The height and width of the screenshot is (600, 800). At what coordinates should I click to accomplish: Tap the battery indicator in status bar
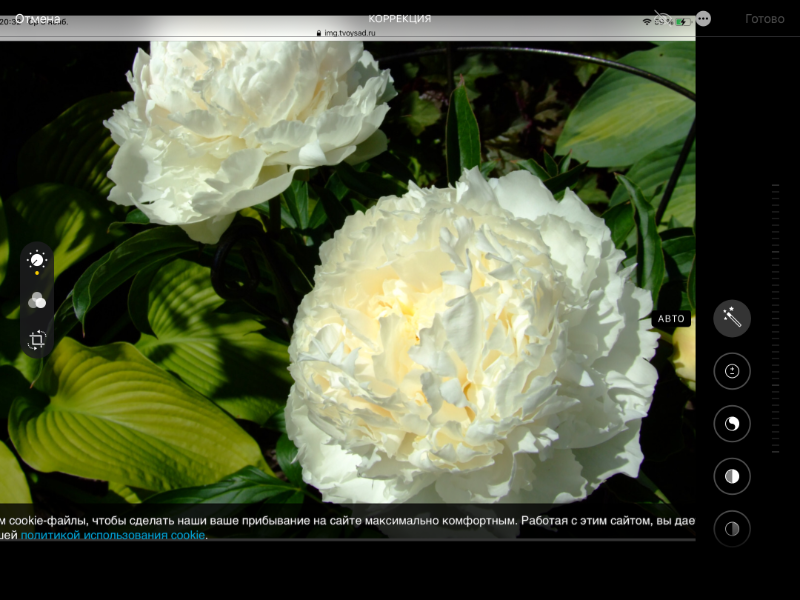coord(683,21)
